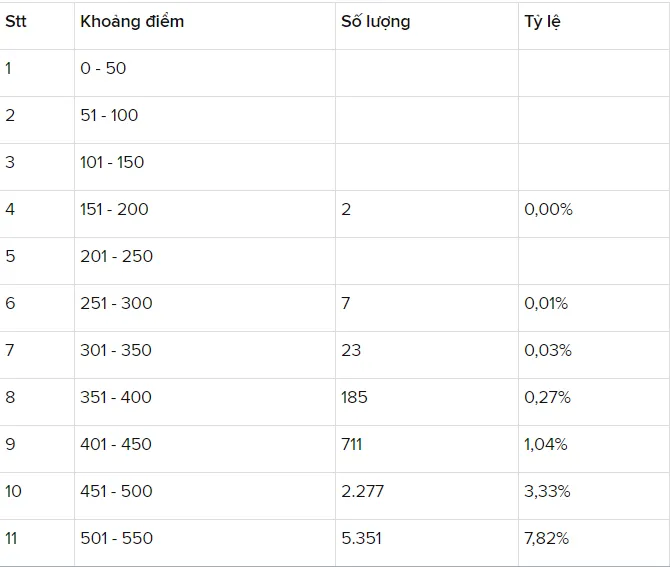Select the "0 - 50" score range cell
The image size is (670, 567).
pyautogui.click(x=103, y=69)
